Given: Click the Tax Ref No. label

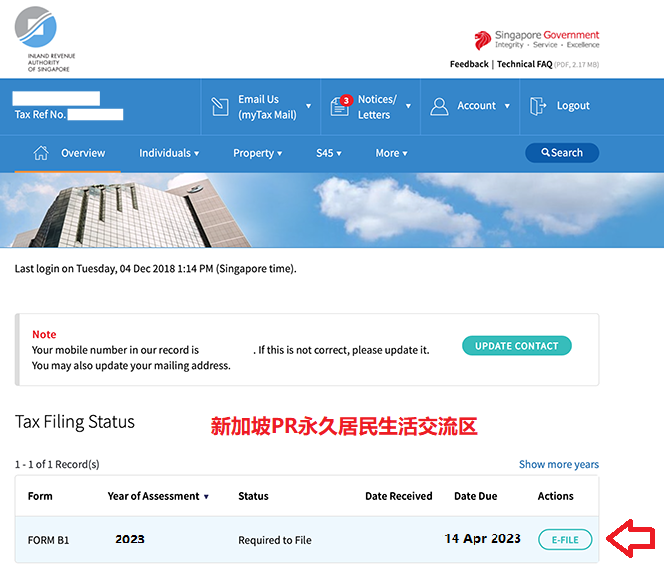Looking at the screenshot, I should click(40, 115).
